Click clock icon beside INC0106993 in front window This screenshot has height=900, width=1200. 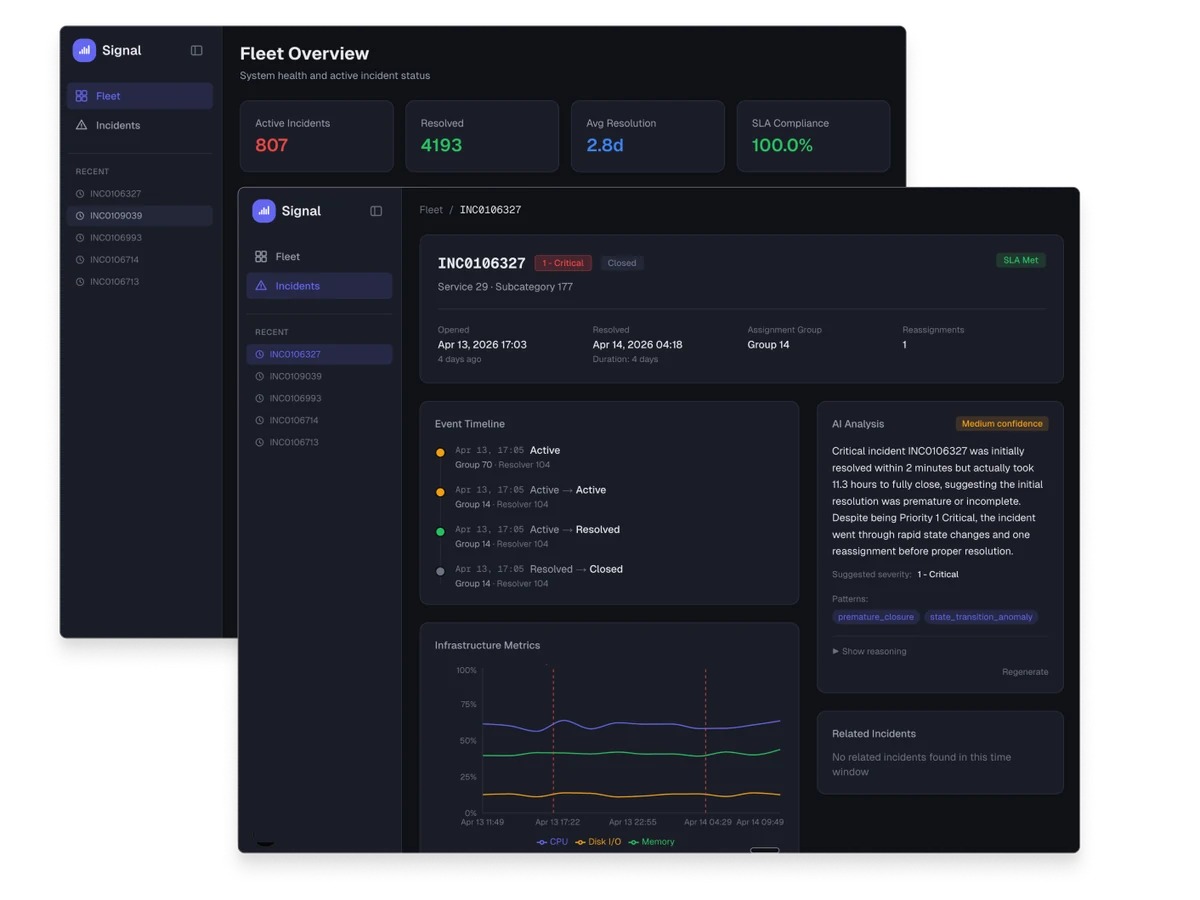pyautogui.click(x=260, y=399)
